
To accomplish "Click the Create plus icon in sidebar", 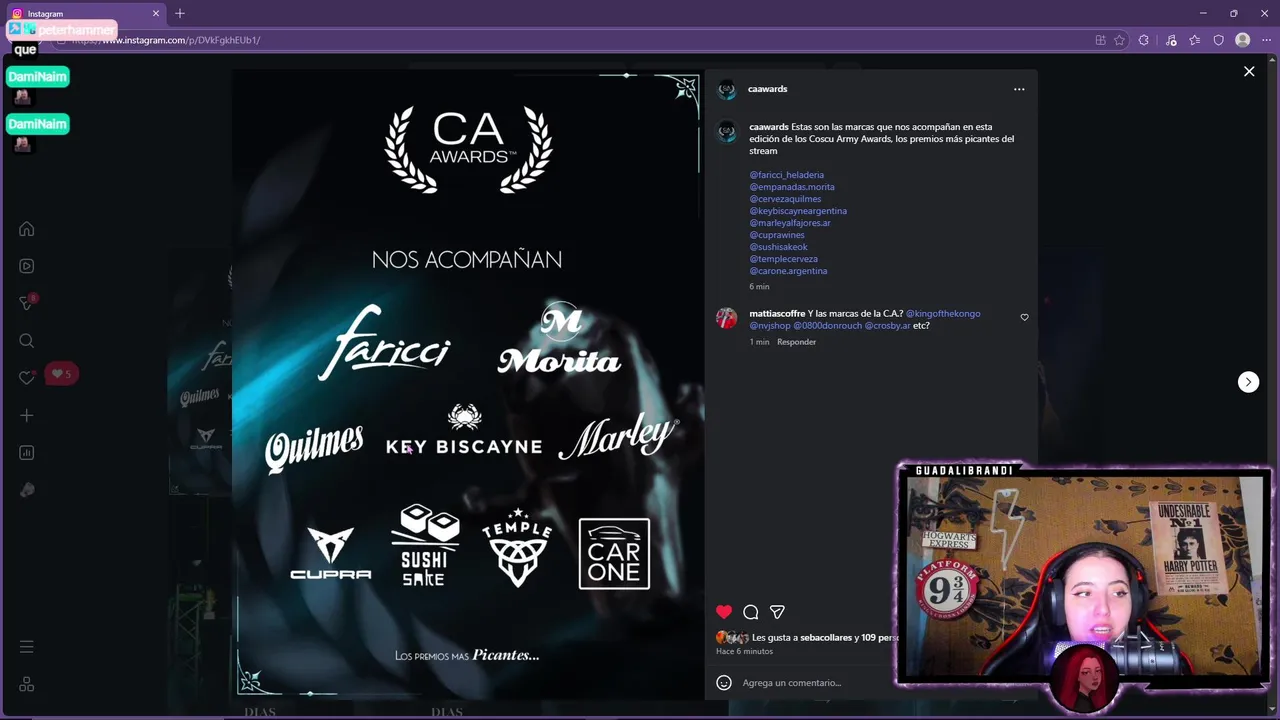I will point(27,415).
